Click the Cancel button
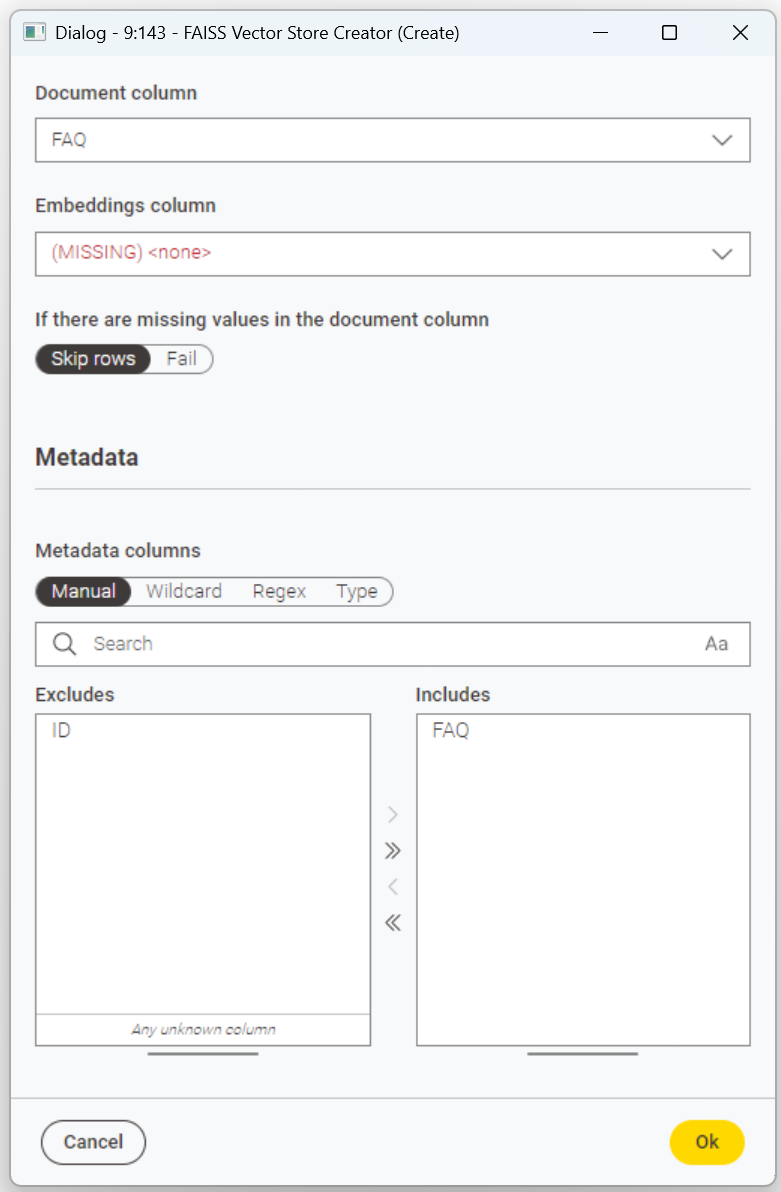The width and height of the screenshot is (781, 1192). [93, 1142]
